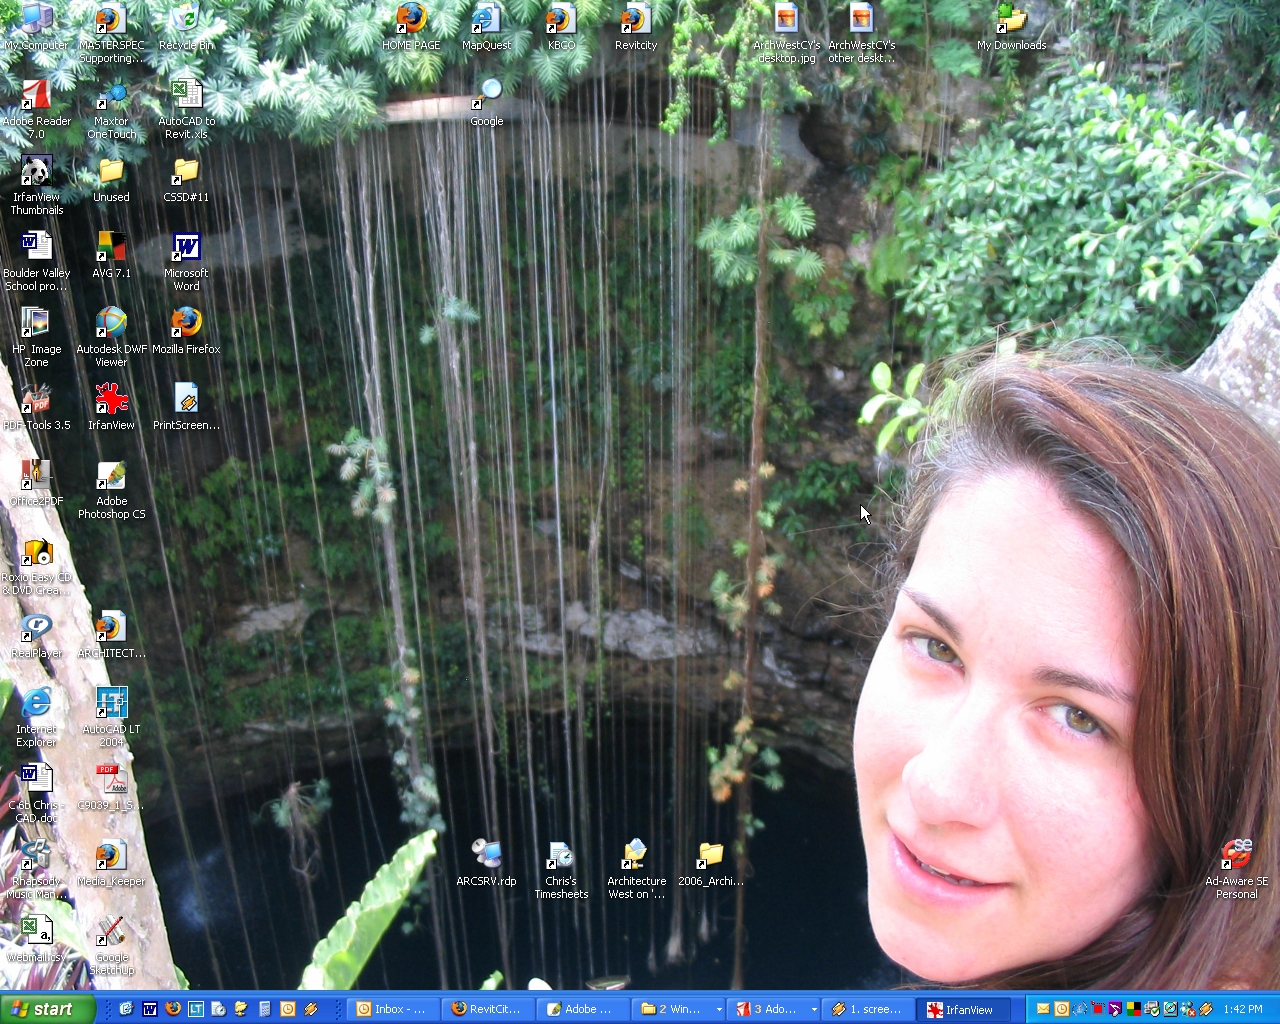Click the Start button
Image resolution: width=1280 pixels, height=1024 pixels.
click(47, 1009)
